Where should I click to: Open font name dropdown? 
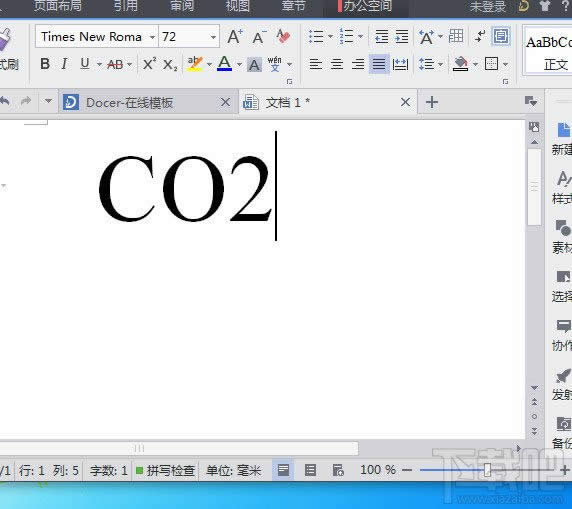[x=152, y=37]
